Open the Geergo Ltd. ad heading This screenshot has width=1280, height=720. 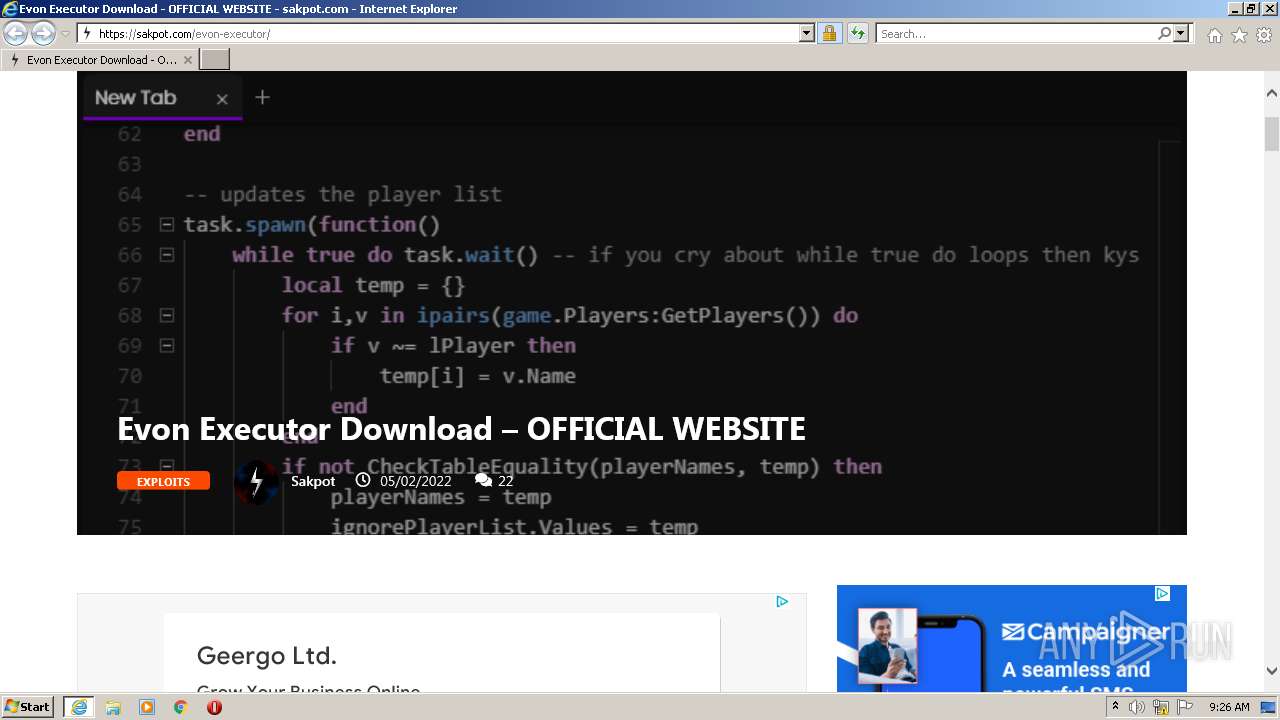pos(266,656)
